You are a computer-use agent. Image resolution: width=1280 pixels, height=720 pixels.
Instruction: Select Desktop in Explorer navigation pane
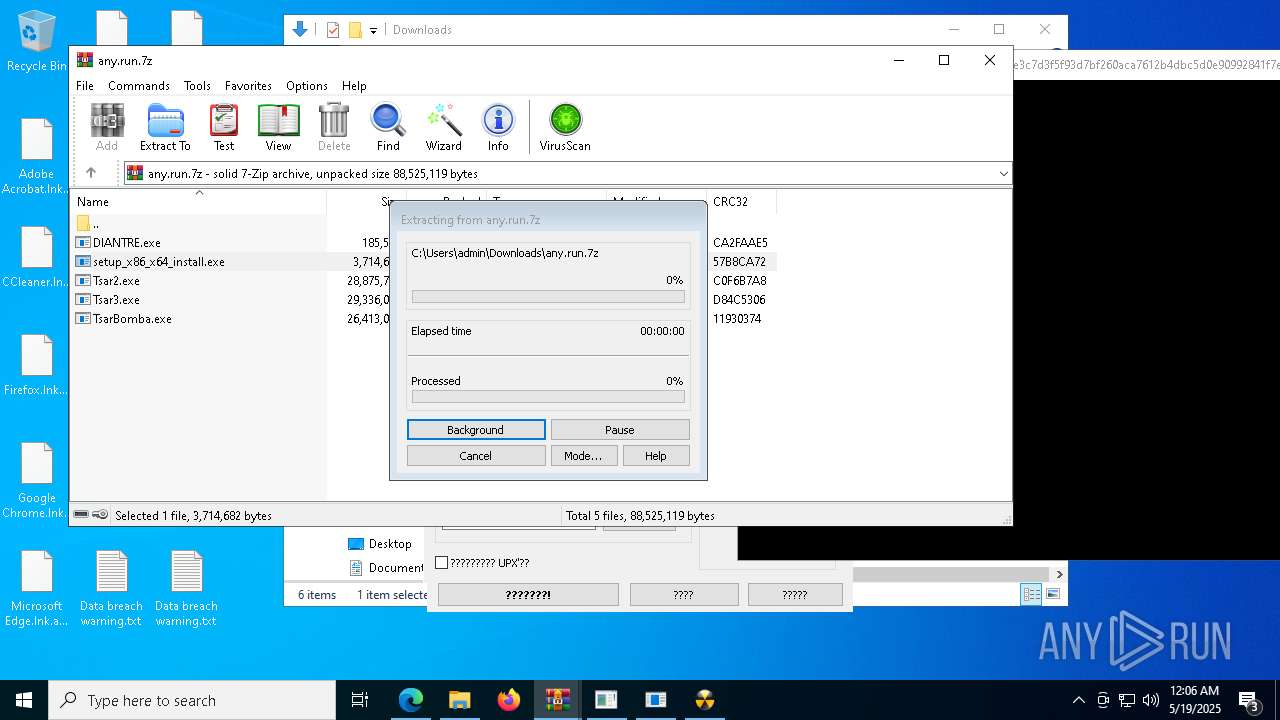pos(380,544)
